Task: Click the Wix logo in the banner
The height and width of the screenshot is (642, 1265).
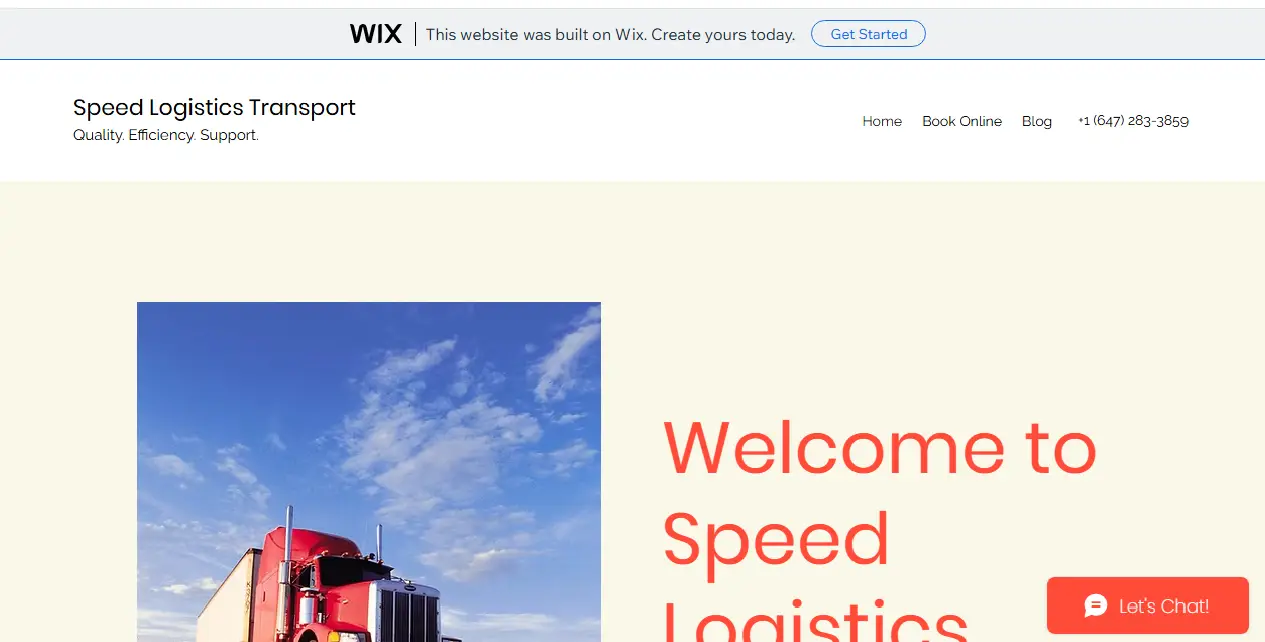Action: tap(375, 34)
